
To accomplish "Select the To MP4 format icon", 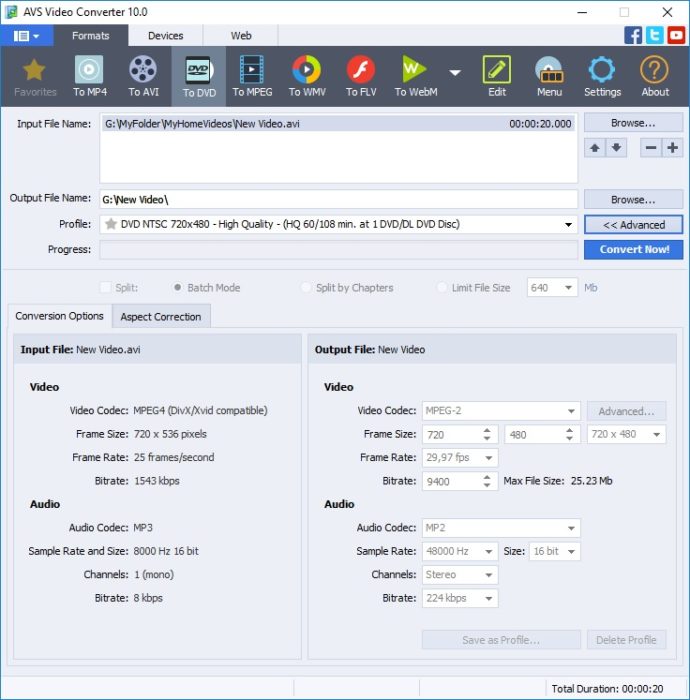I will [x=89, y=77].
